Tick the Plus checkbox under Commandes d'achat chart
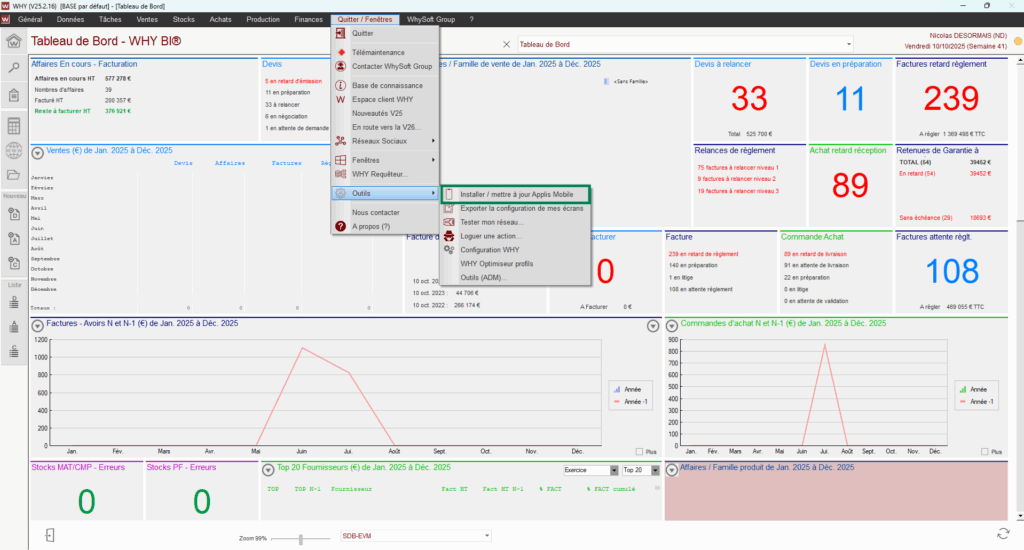The width and height of the screenshot is (1024, 550). (x=984, y=452)
